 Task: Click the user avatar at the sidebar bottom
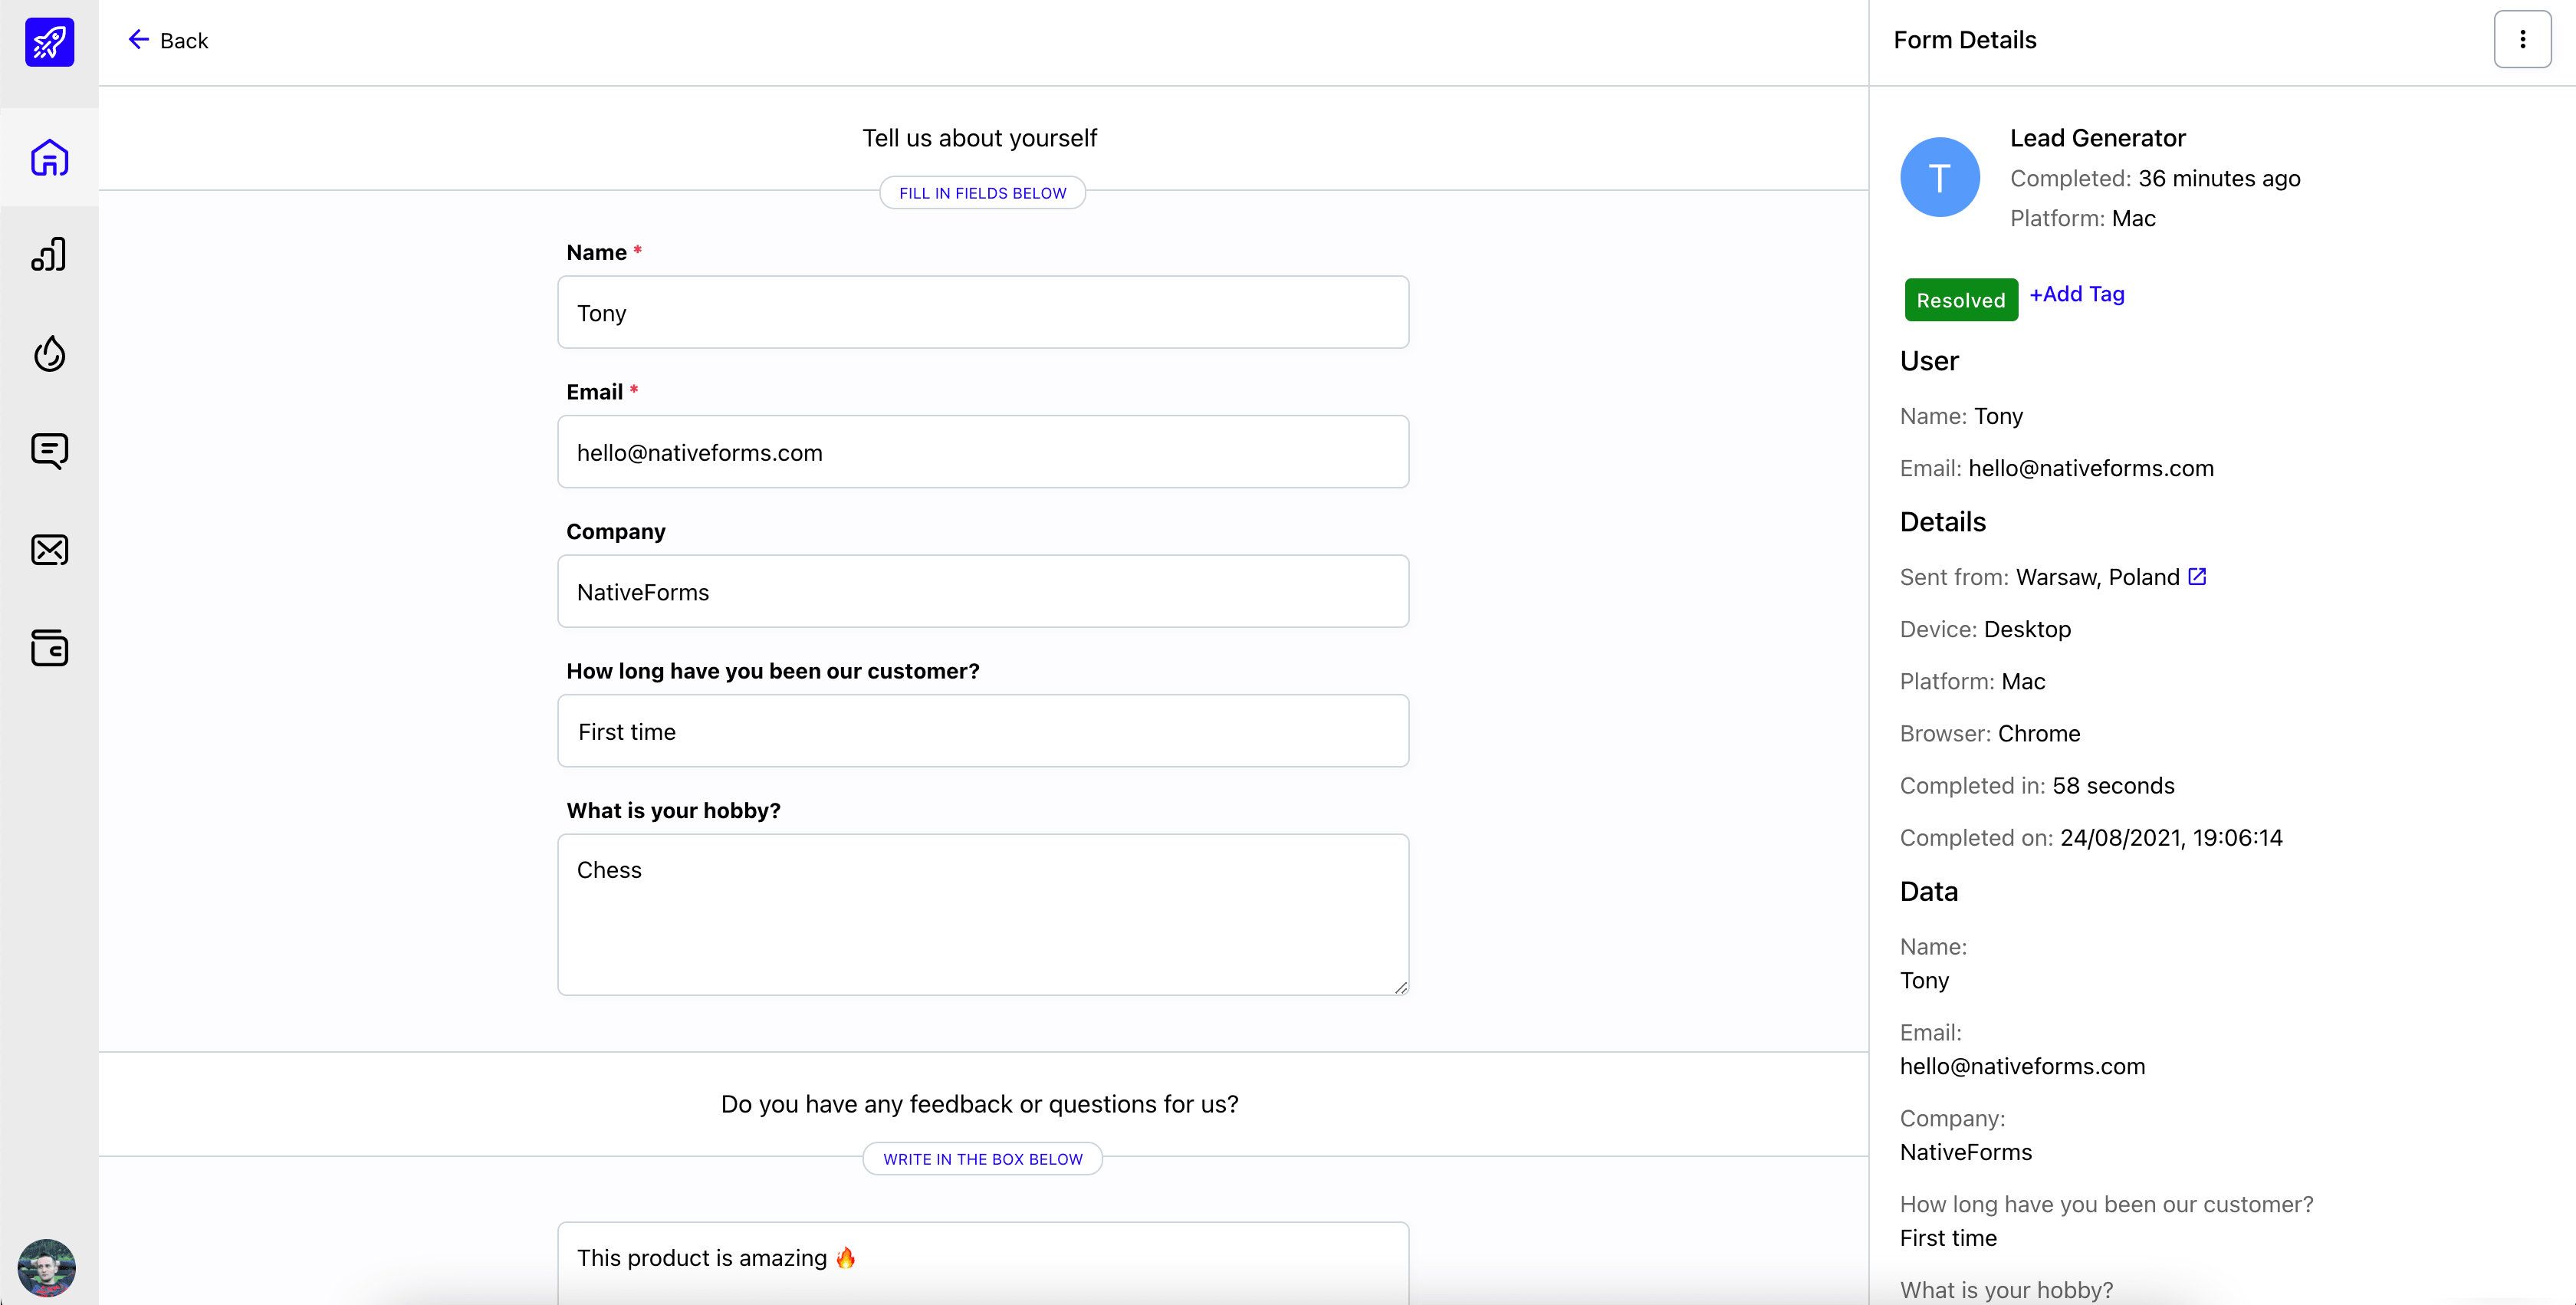tap(47, 1268)
